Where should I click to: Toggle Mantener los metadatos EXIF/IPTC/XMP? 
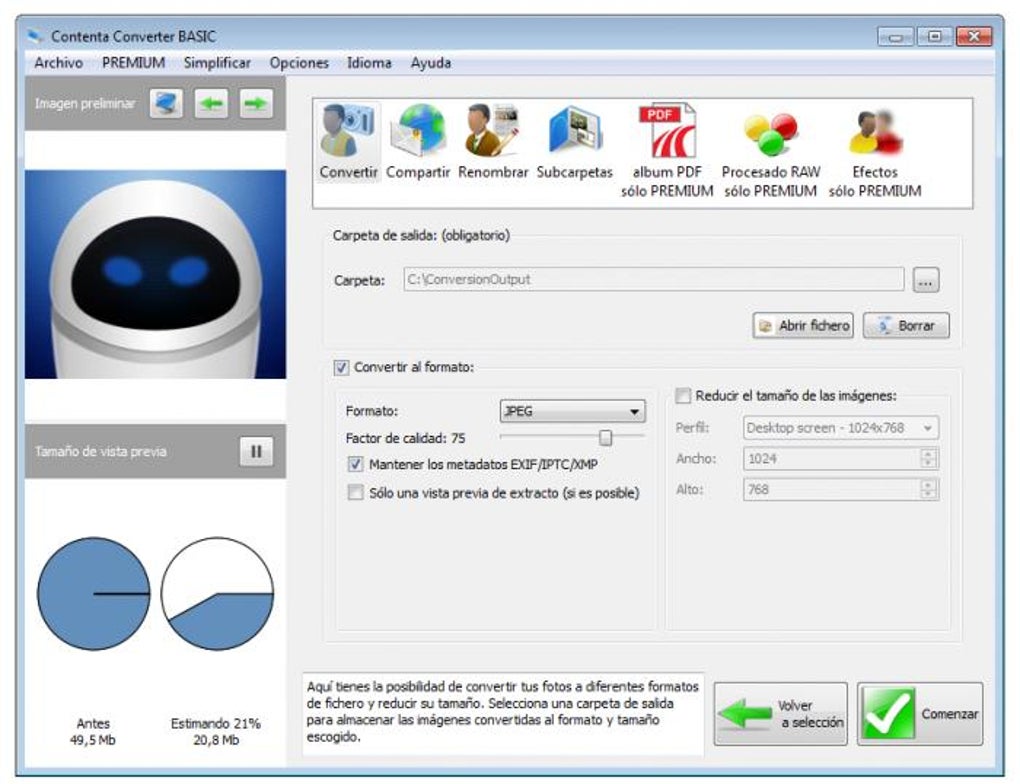[355, 465]
